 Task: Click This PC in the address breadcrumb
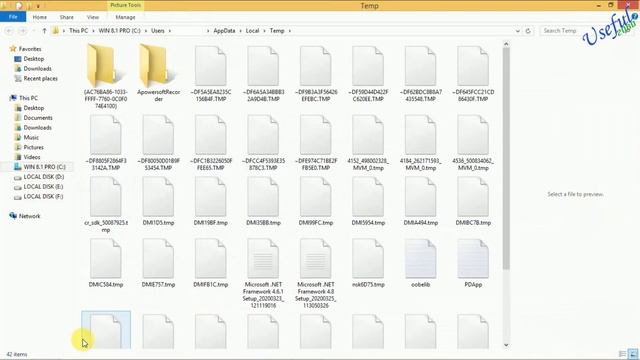pyautogui.click(x=78, y=31)
